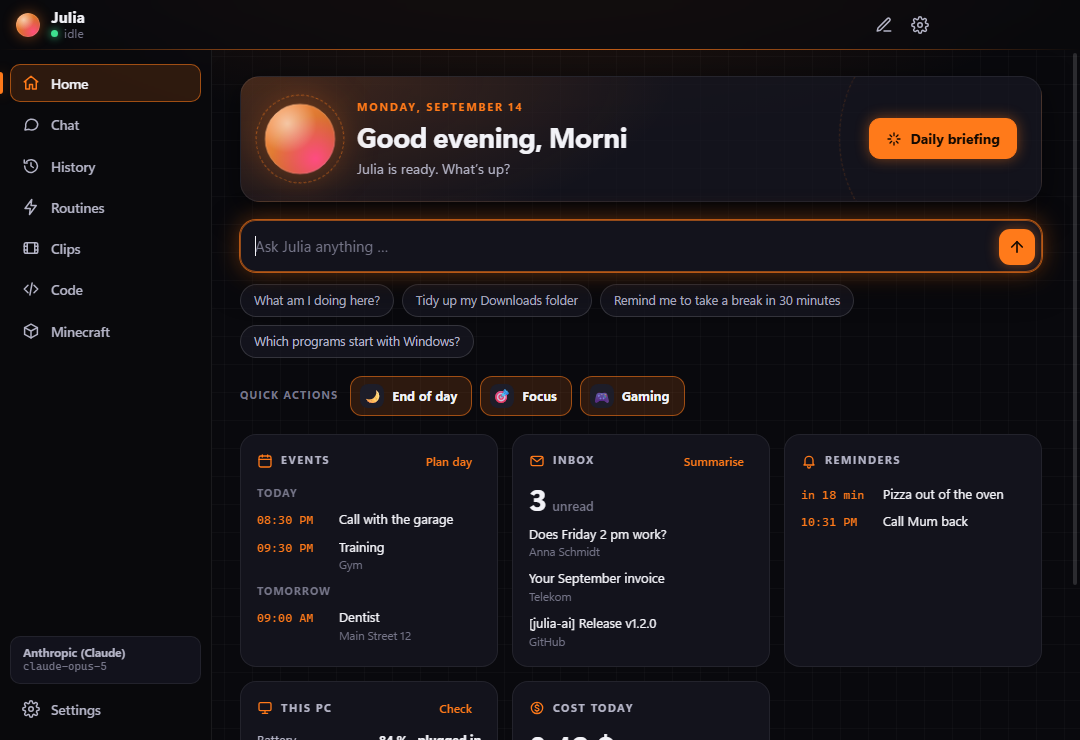Click the History clock icon in sidebar
1080x740 pixels.
click(31, 166)
